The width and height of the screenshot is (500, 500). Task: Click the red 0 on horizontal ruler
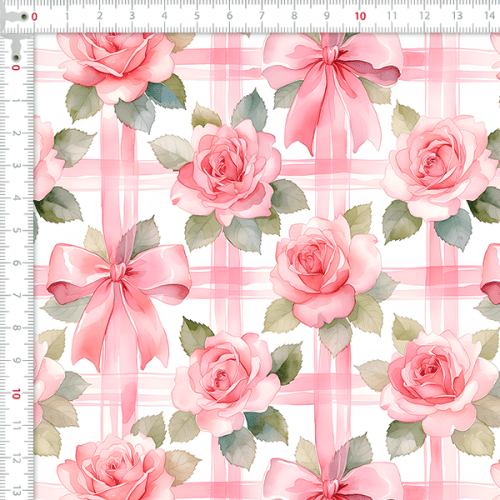[x=34, y=17]
